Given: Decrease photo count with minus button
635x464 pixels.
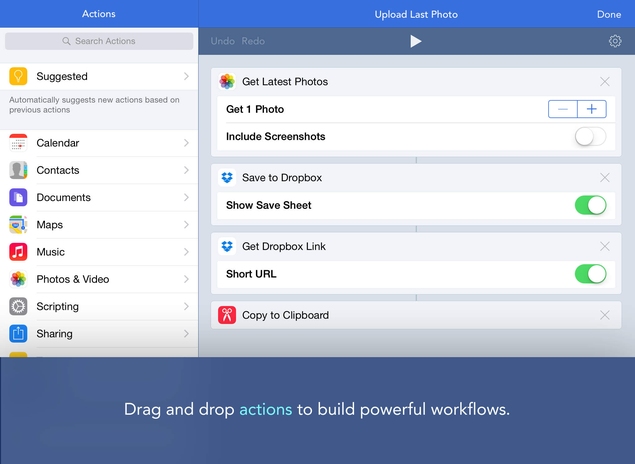Looking at the screenshot, I should click(x=563, y=109).
